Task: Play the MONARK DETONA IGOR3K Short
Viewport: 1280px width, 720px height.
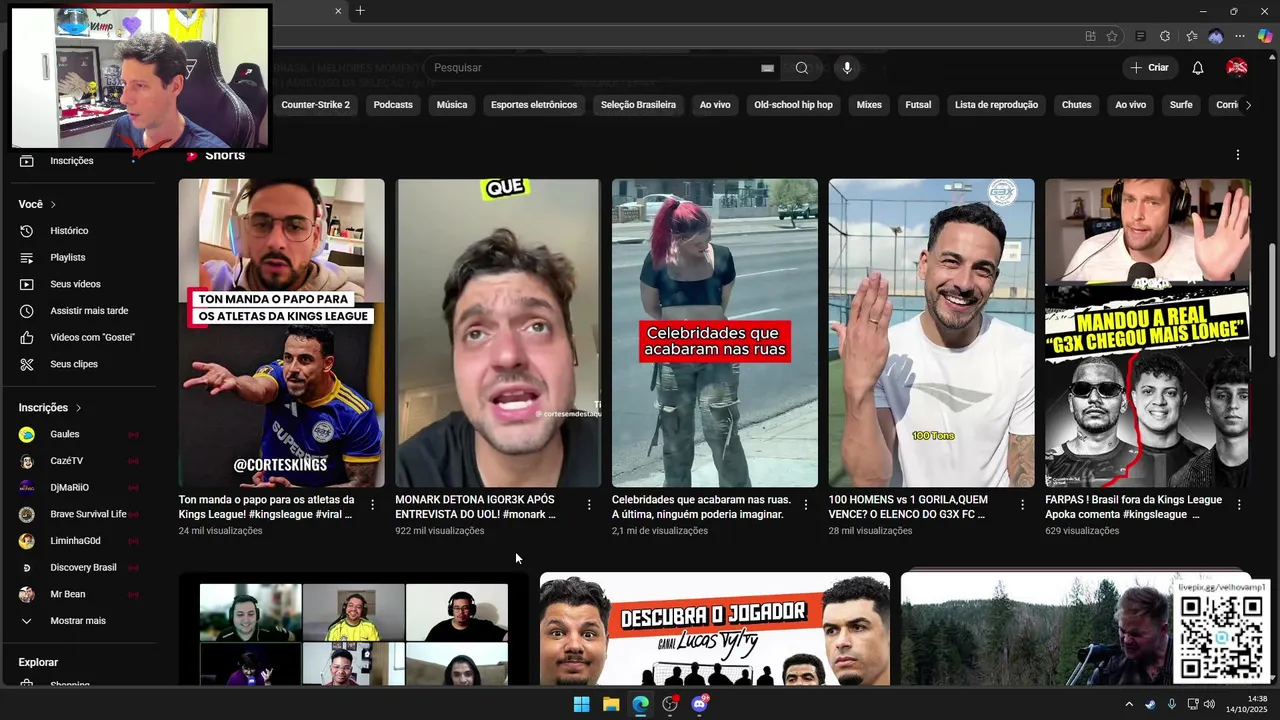Action: pos(498,333)
